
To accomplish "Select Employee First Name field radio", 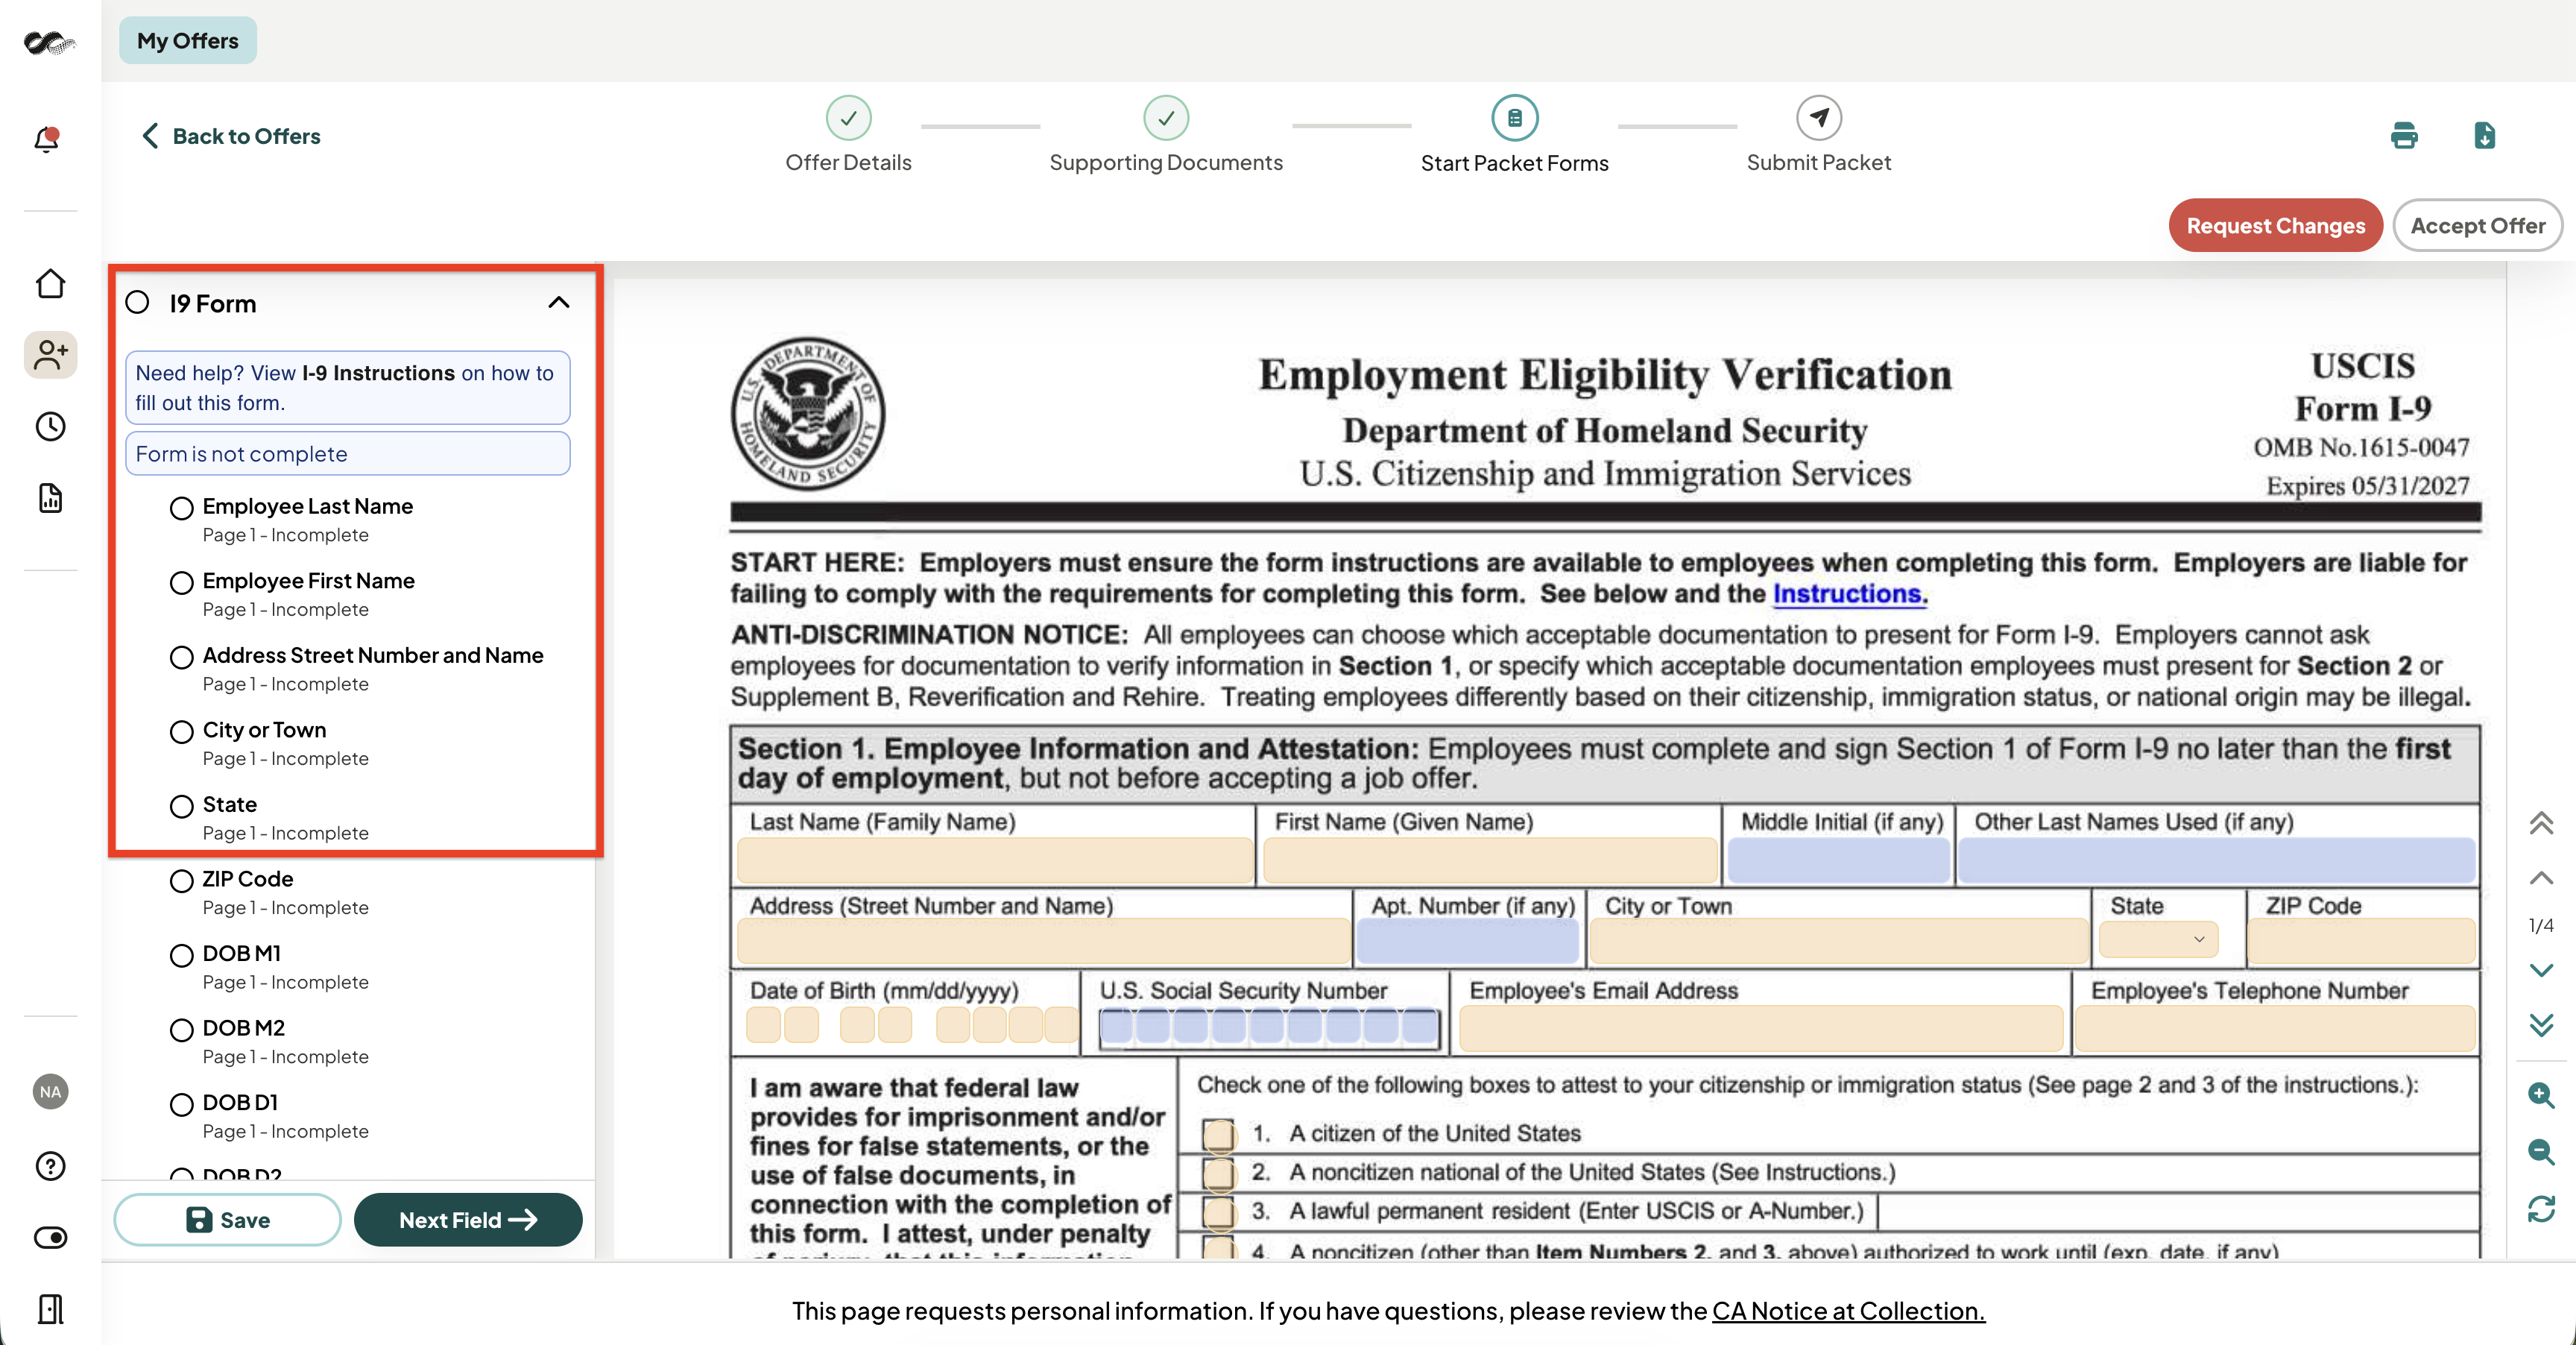I will pyautogui.click(x=181, y=583).
